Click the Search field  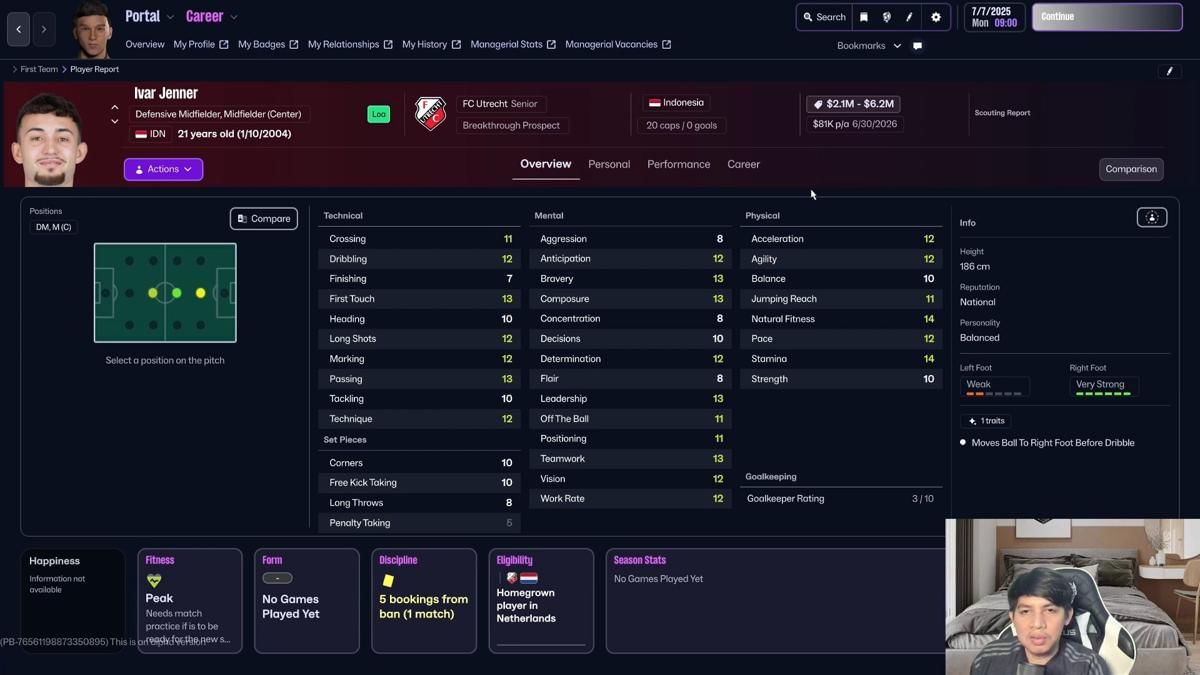[824, 17]
